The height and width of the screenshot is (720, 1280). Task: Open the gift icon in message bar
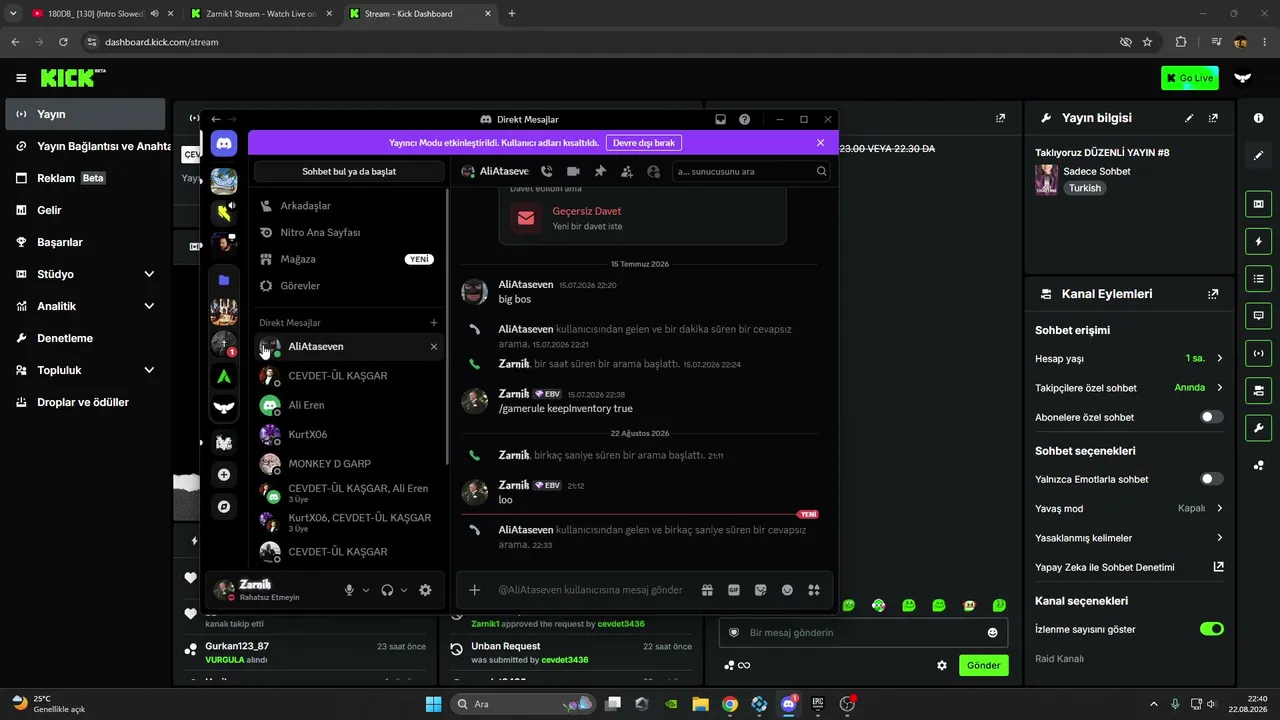tap(707, 590)
